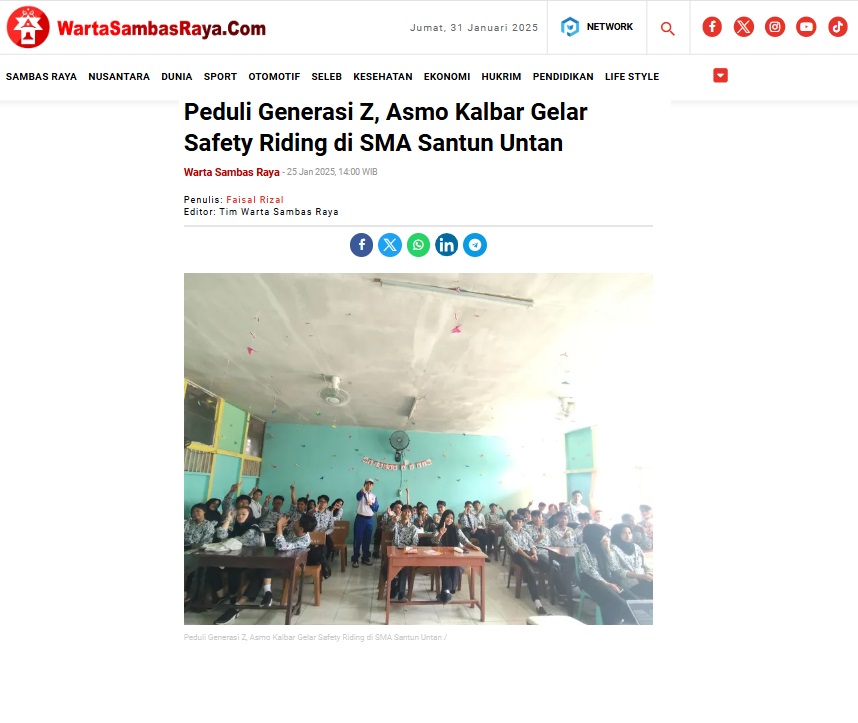Select PENDIDIKAN in the navigation bar

[563, 77]
